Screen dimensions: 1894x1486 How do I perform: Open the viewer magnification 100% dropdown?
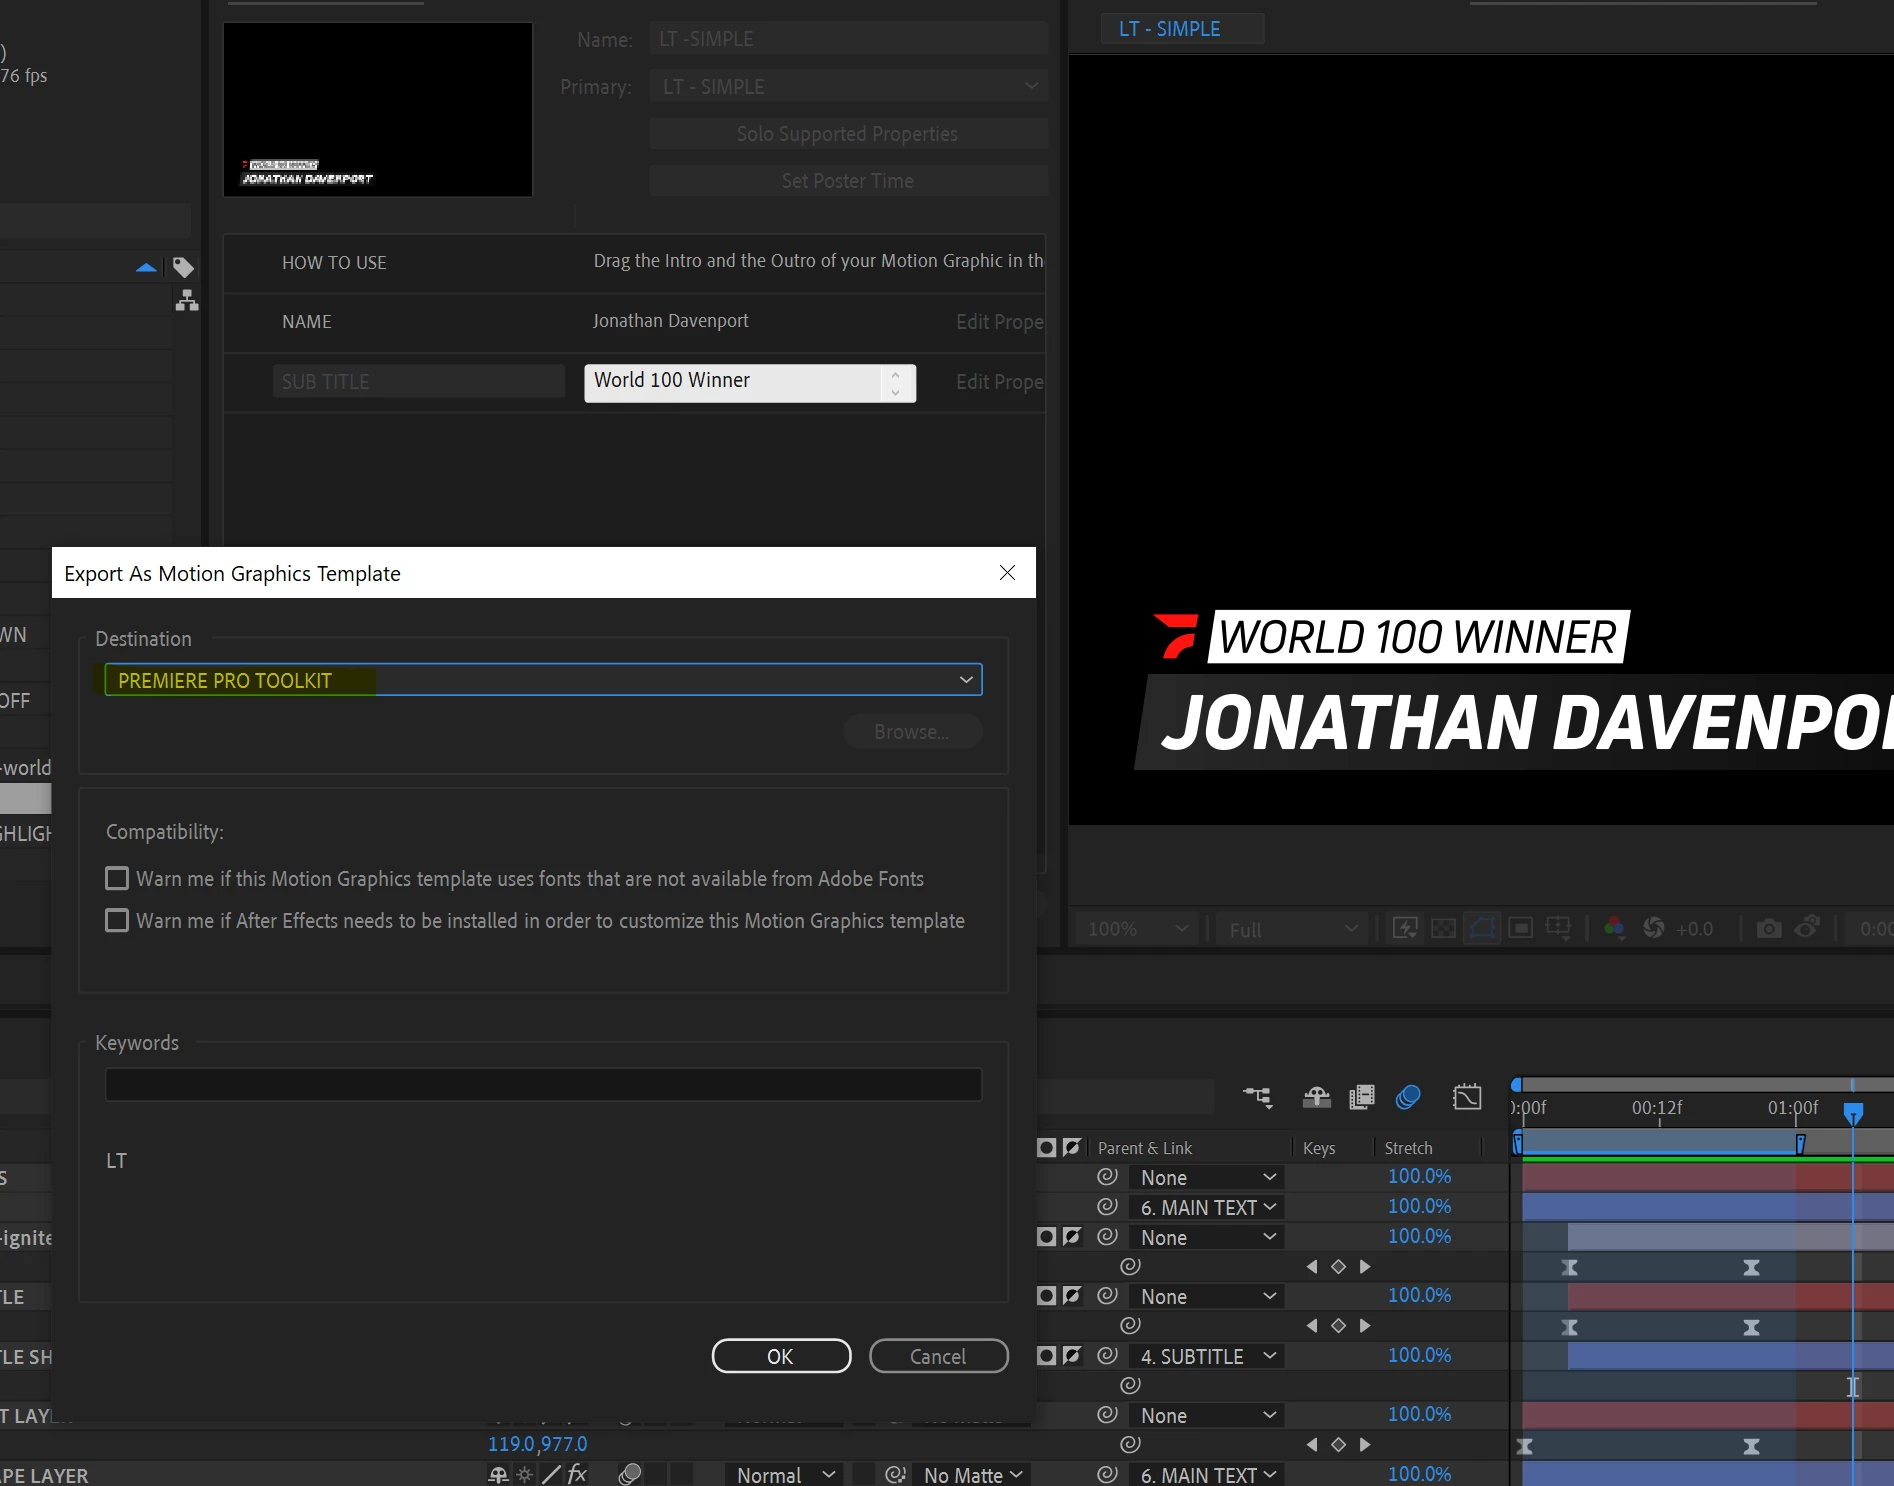1136,929
